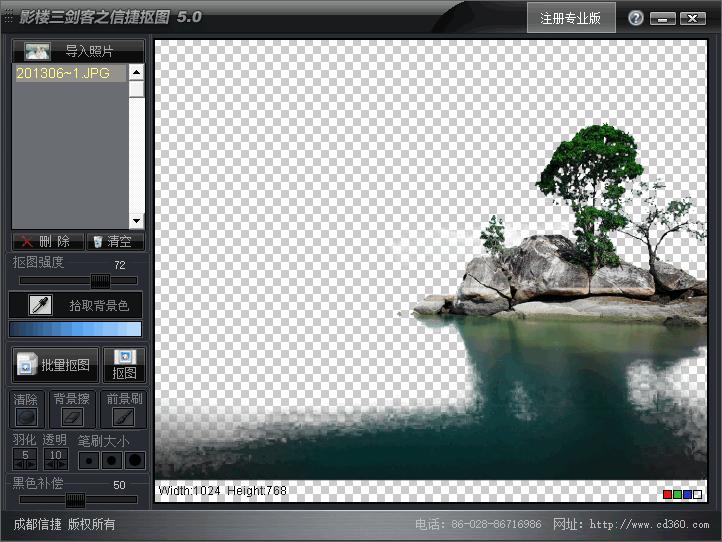The image size is (722, 542).
Task: Click the 抠图强度 value 72
Action: coord(120,265)
